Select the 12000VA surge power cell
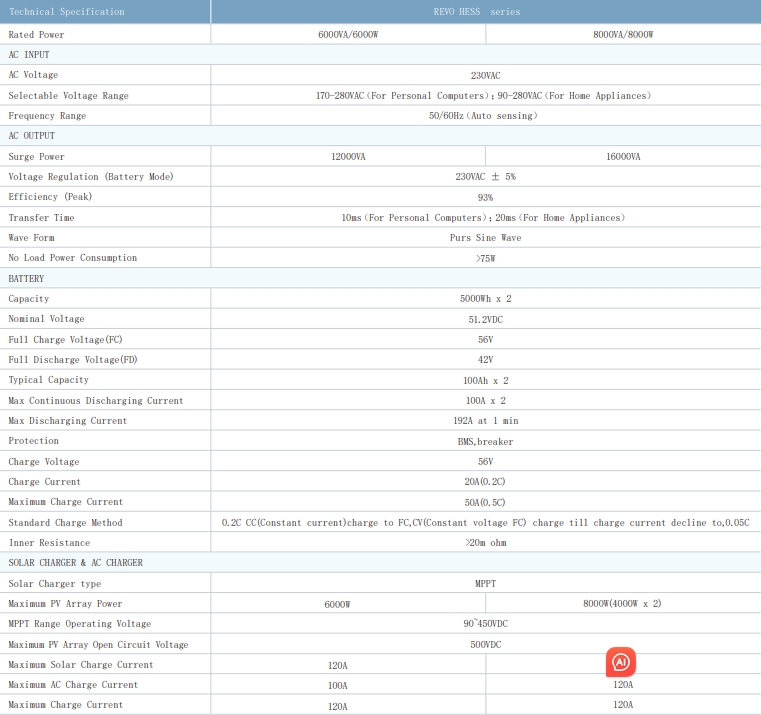This screenshot has width=761, height=715. (347, 157)
